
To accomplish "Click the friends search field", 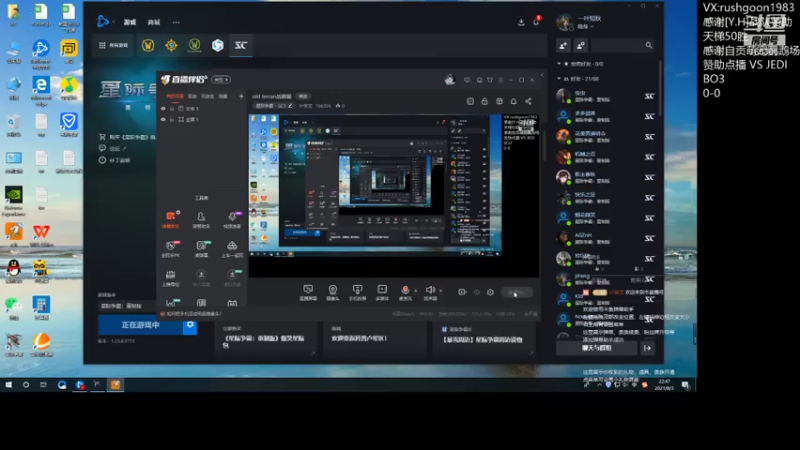I will pos(623,45).
